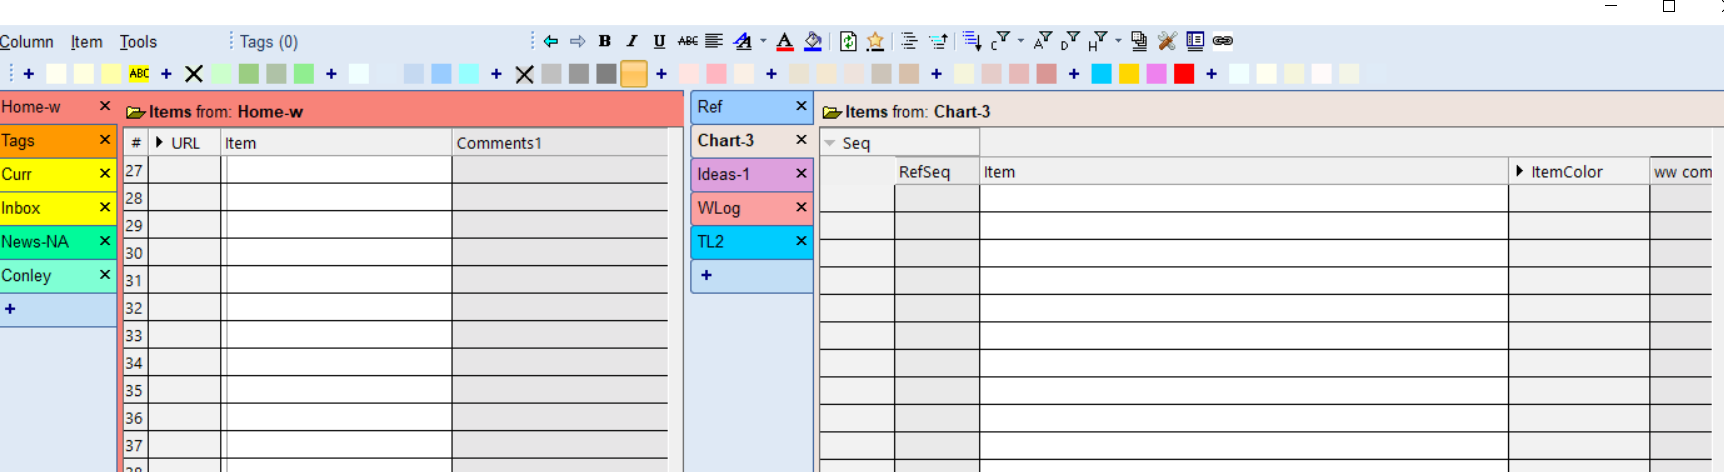The height and width of the screenshot is (472, 1724).
Task: Click the green refresh document icon
Action: 848,41
